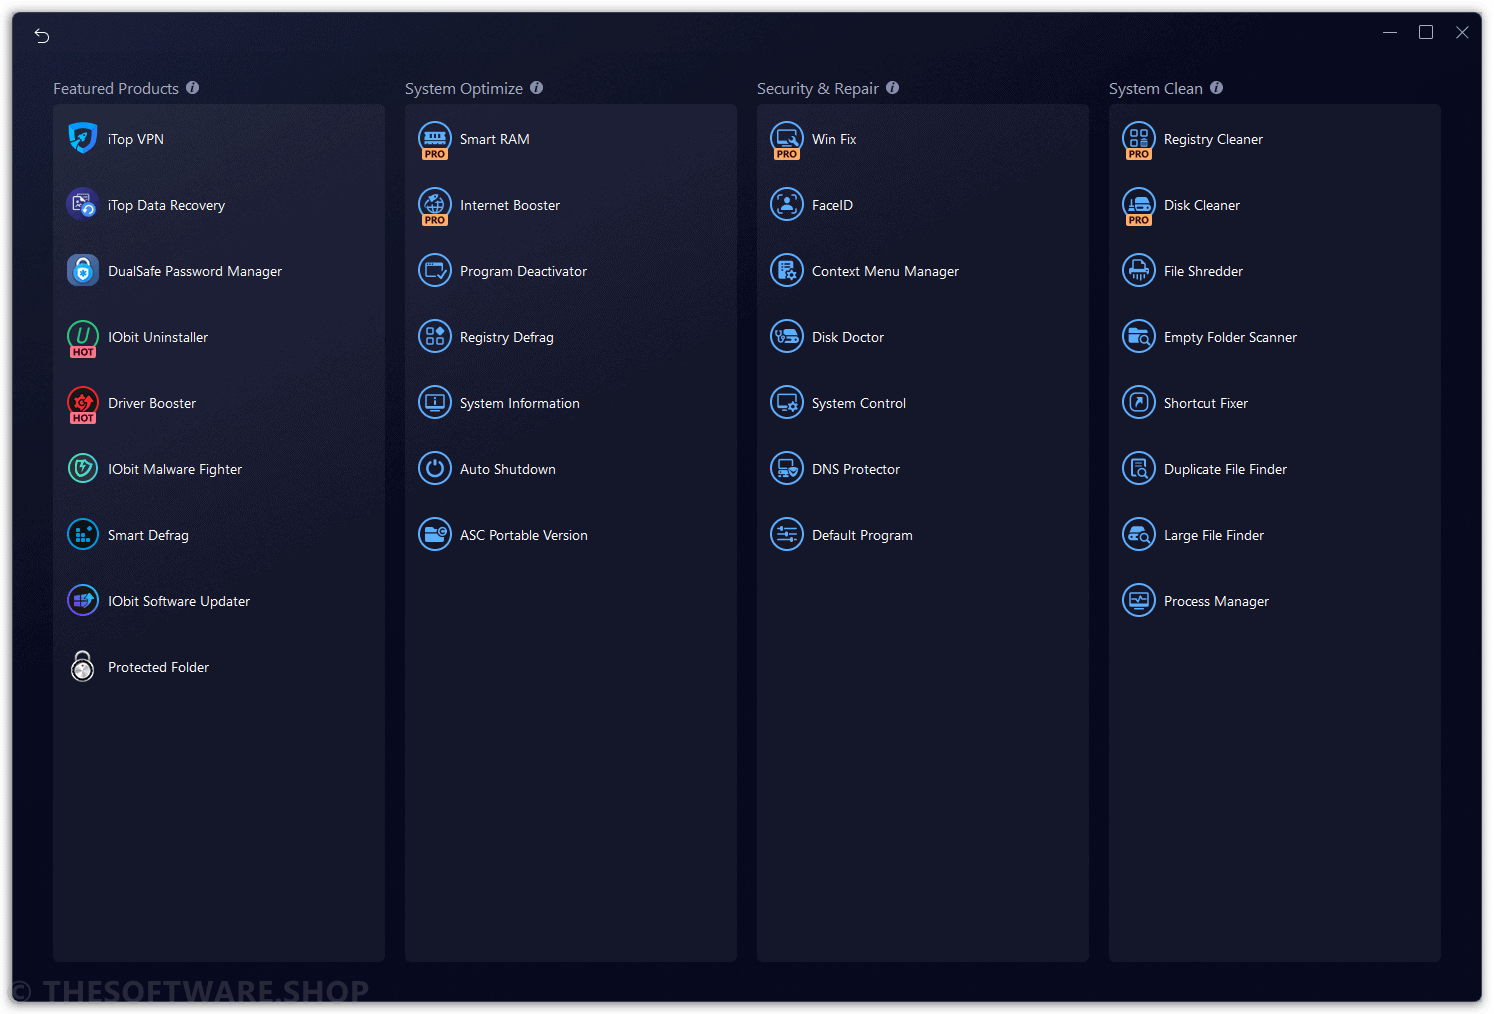This screenshot has width=1494, height=1014.
Task: Click the "Context Menu Manager" text
Action: tap(885, 271)
